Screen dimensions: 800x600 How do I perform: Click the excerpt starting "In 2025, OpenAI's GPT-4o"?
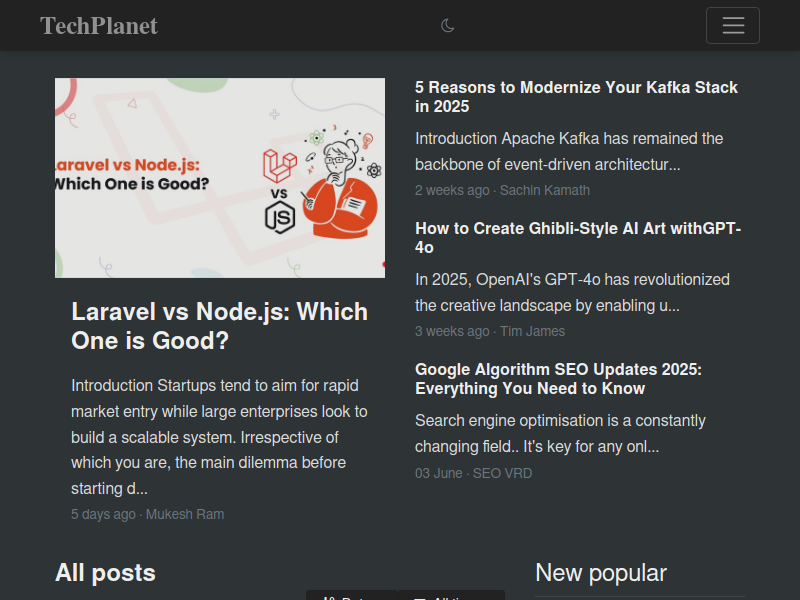click(x=572, y=292)
